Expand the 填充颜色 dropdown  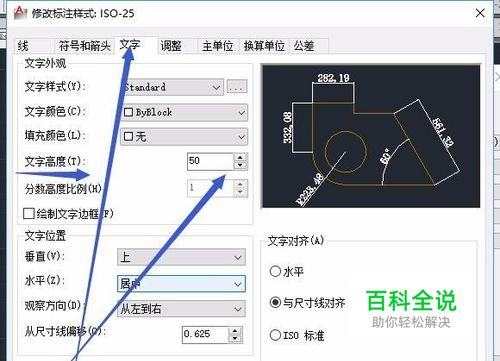[x=184, y=137]
